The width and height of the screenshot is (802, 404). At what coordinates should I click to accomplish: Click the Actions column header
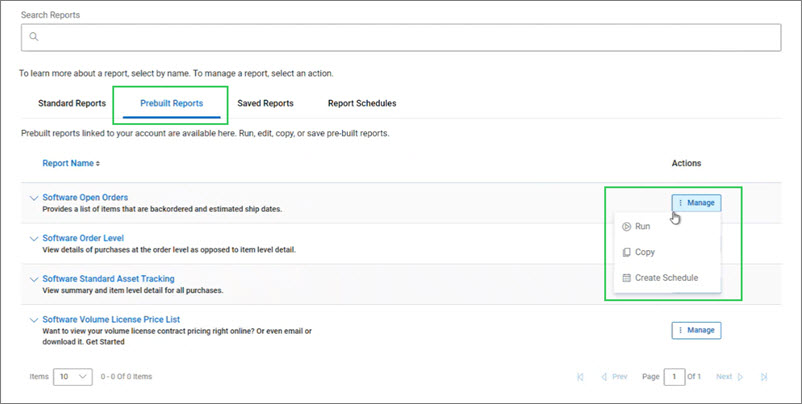tap(686, 163)
